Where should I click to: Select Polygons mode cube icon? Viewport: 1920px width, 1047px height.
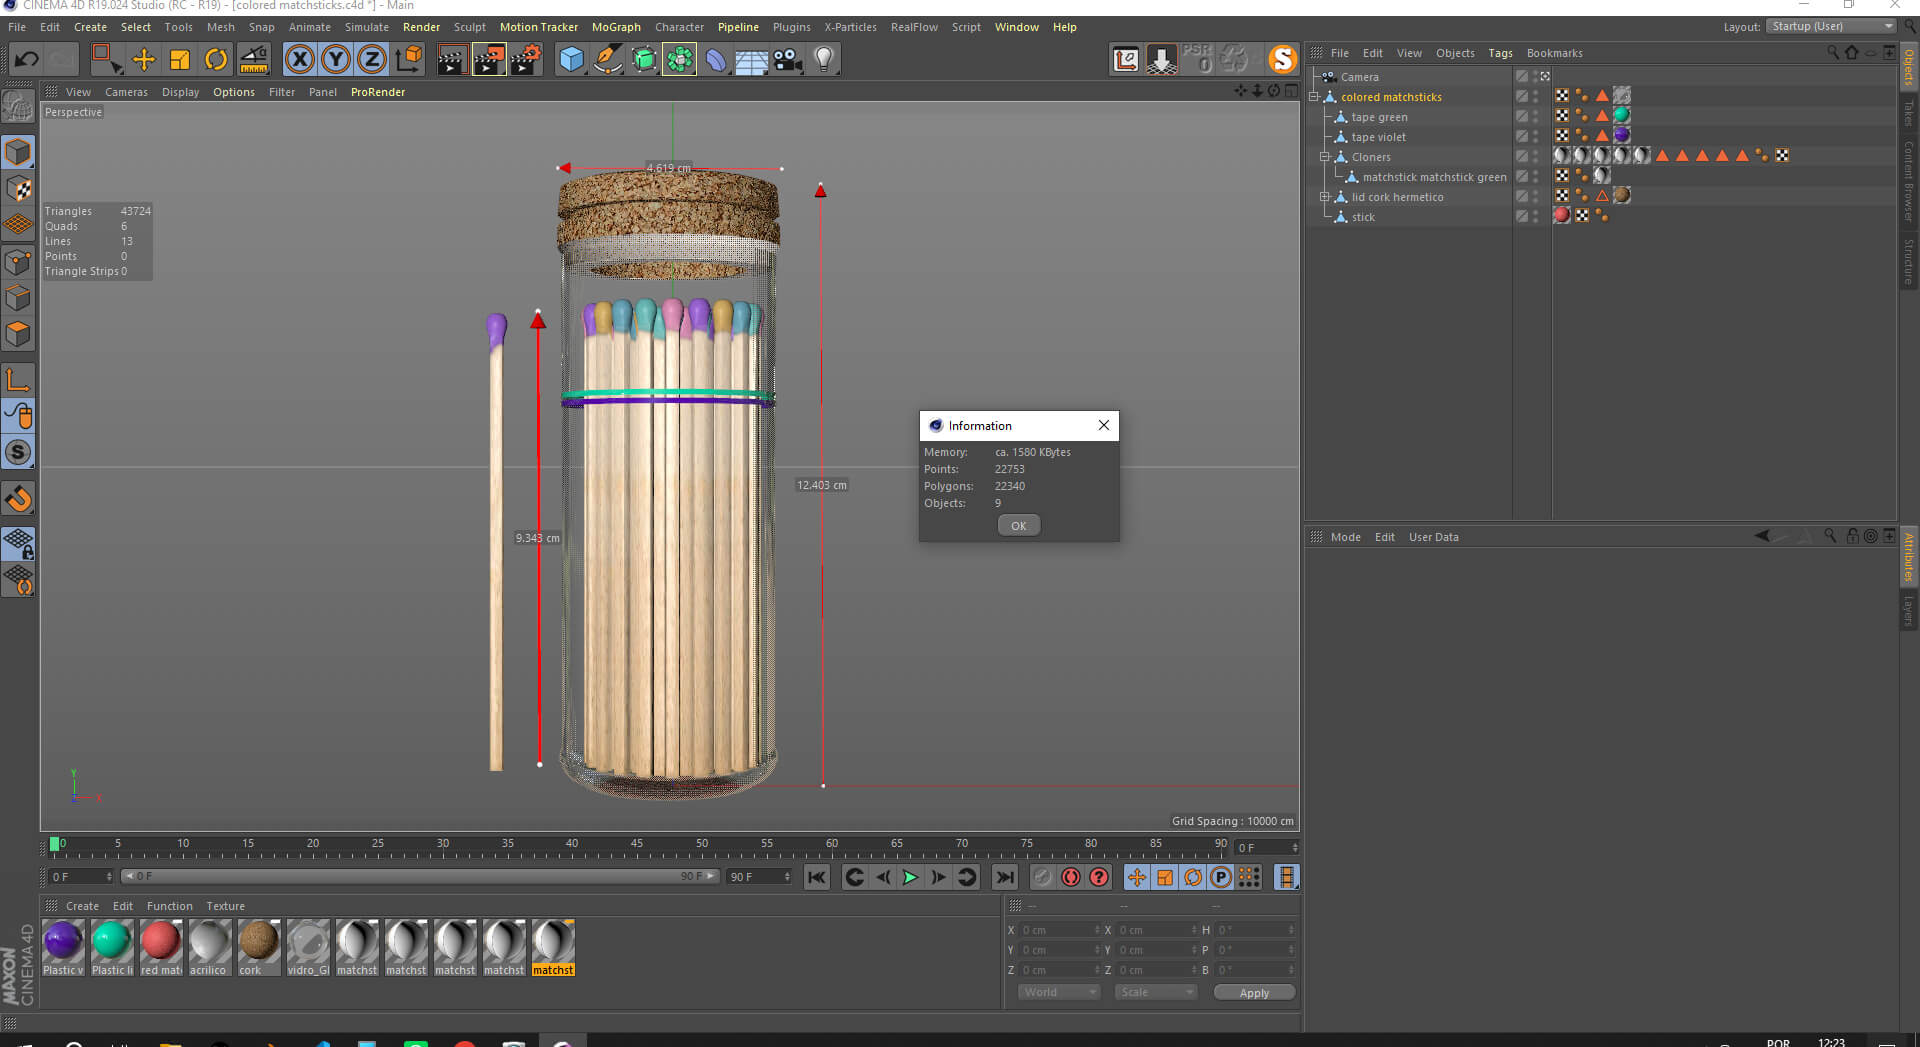(18, 334)
